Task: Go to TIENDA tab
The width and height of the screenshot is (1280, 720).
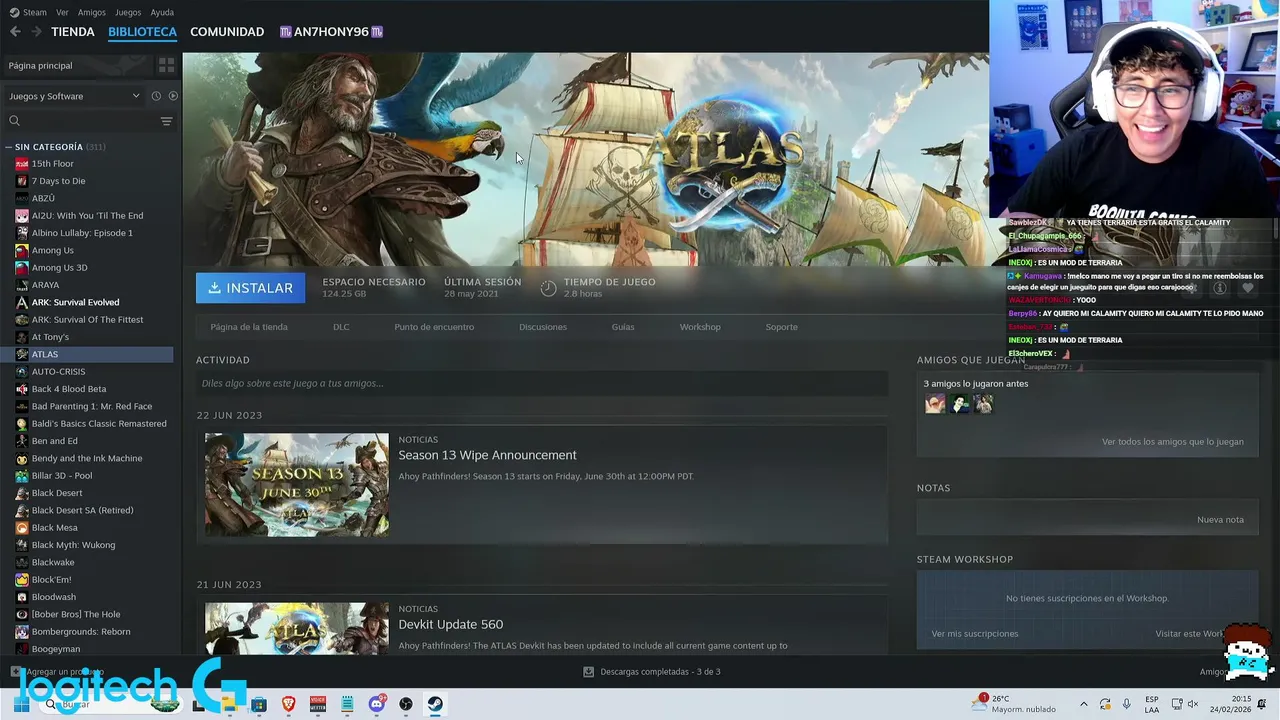Action: click(x=73, y=32)
